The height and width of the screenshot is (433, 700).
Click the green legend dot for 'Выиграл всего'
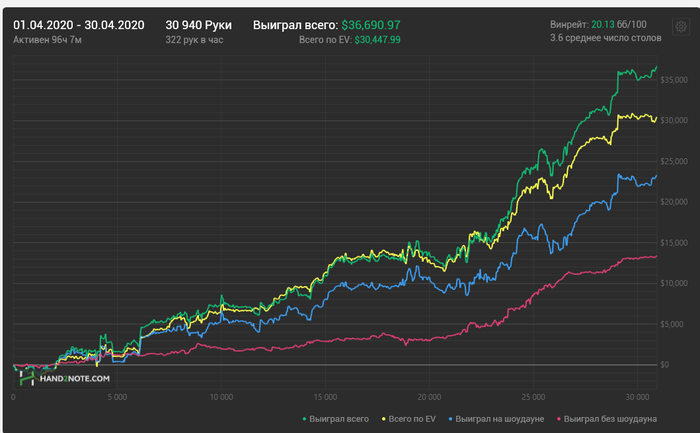[304, 419]
